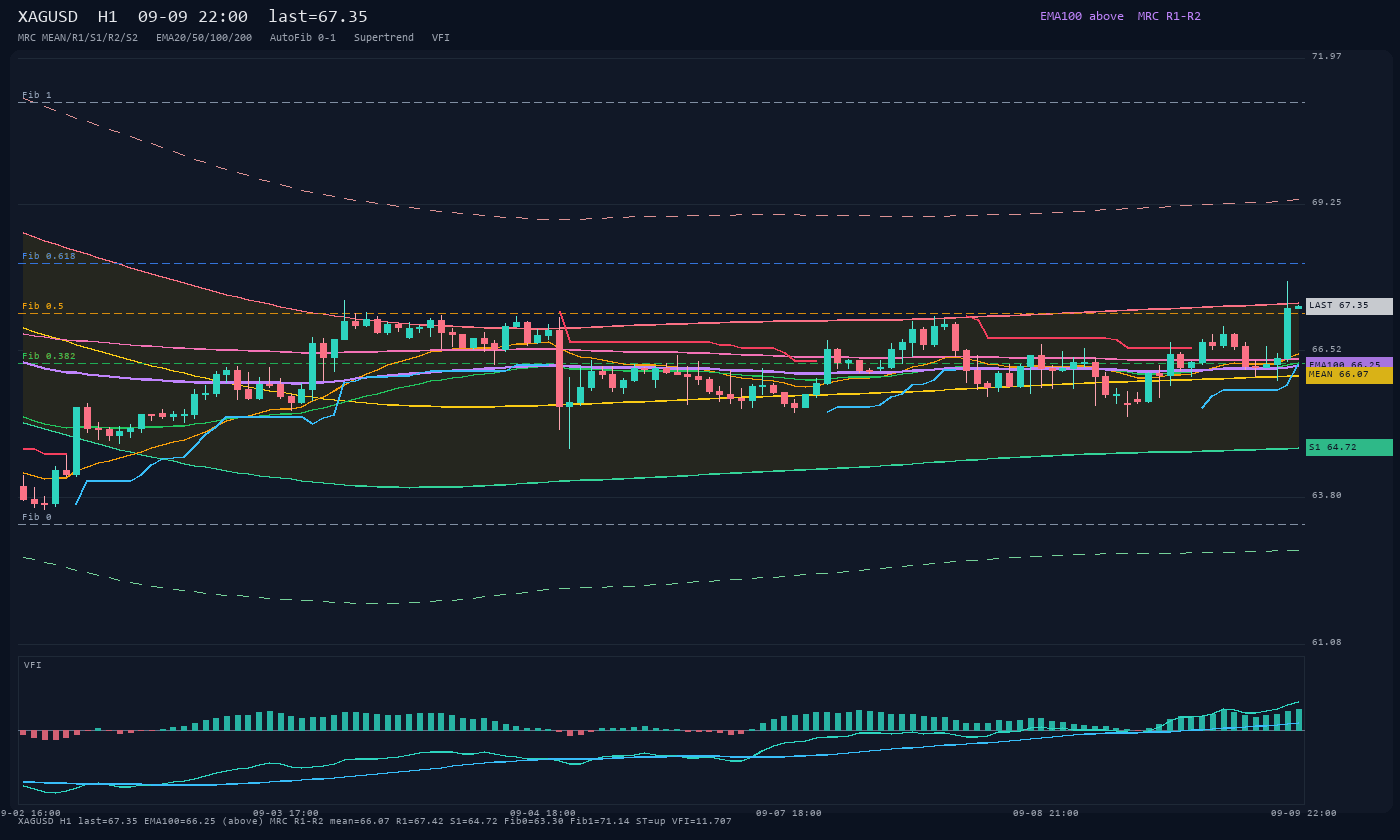Viewport: 1400px width, 840px height.
Task: Click the Fib 0.5 level label
Action: coord(43,307)
